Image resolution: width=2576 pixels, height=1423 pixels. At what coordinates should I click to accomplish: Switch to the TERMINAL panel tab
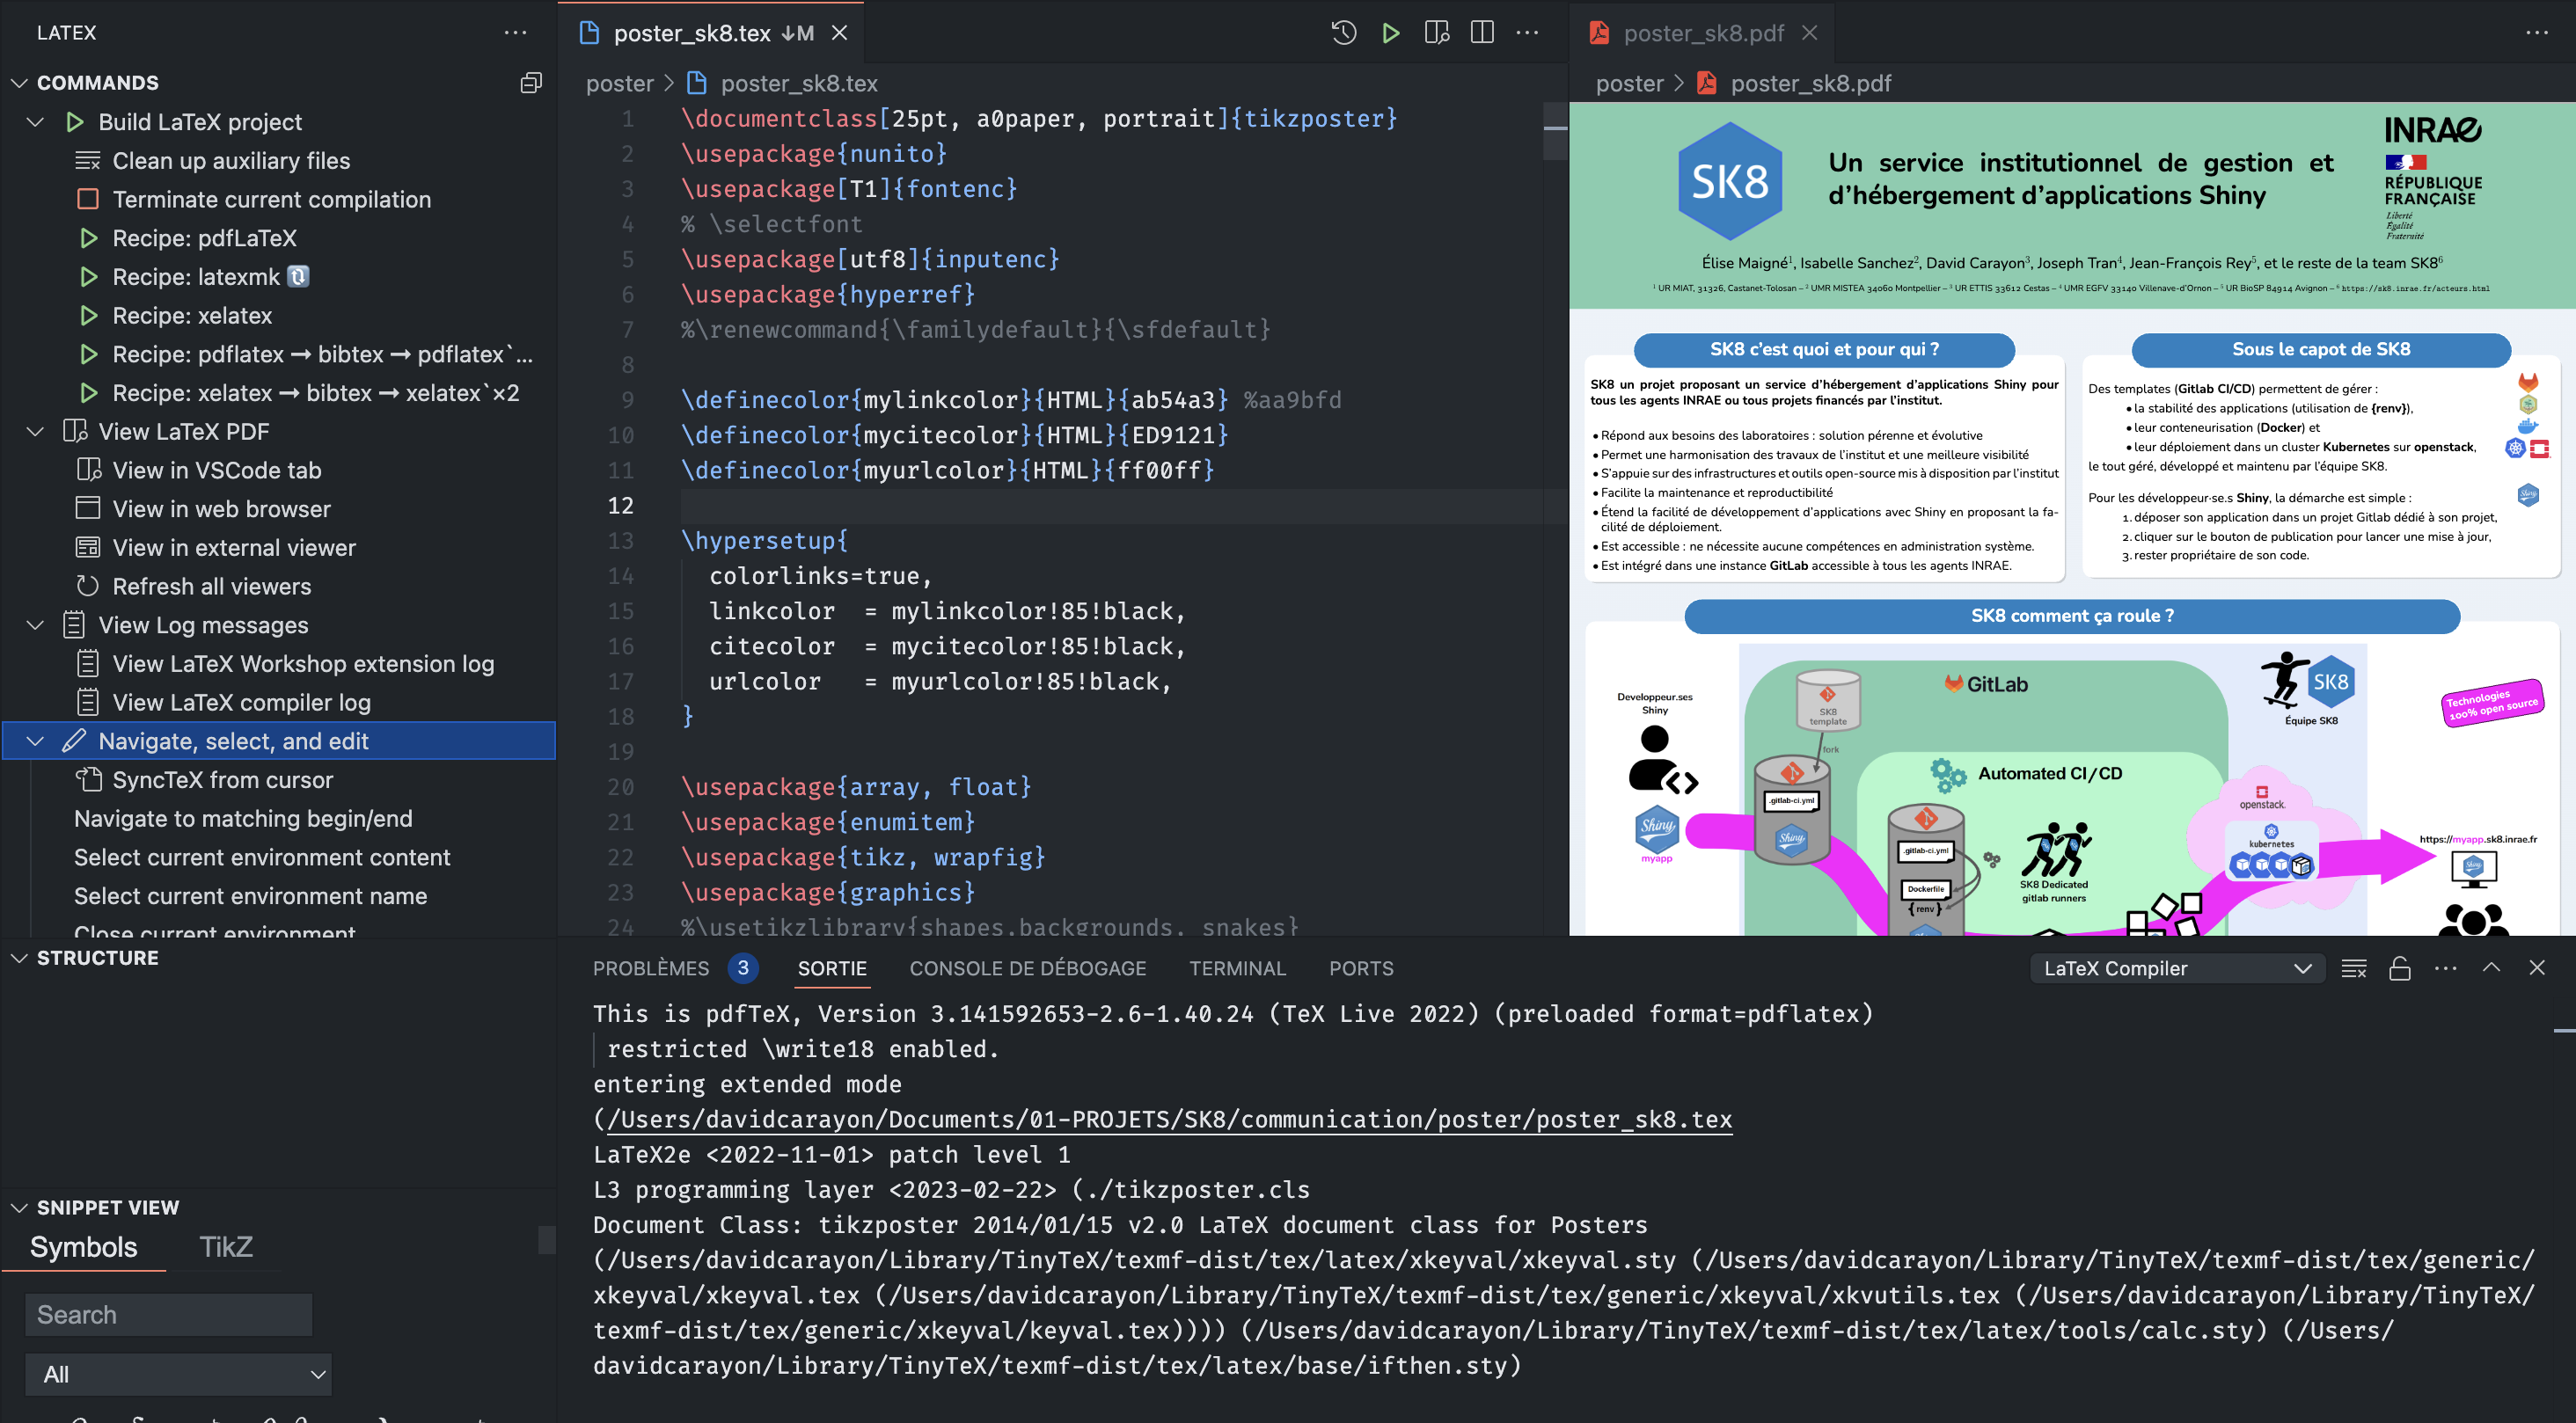click(x=1237, y=968)
